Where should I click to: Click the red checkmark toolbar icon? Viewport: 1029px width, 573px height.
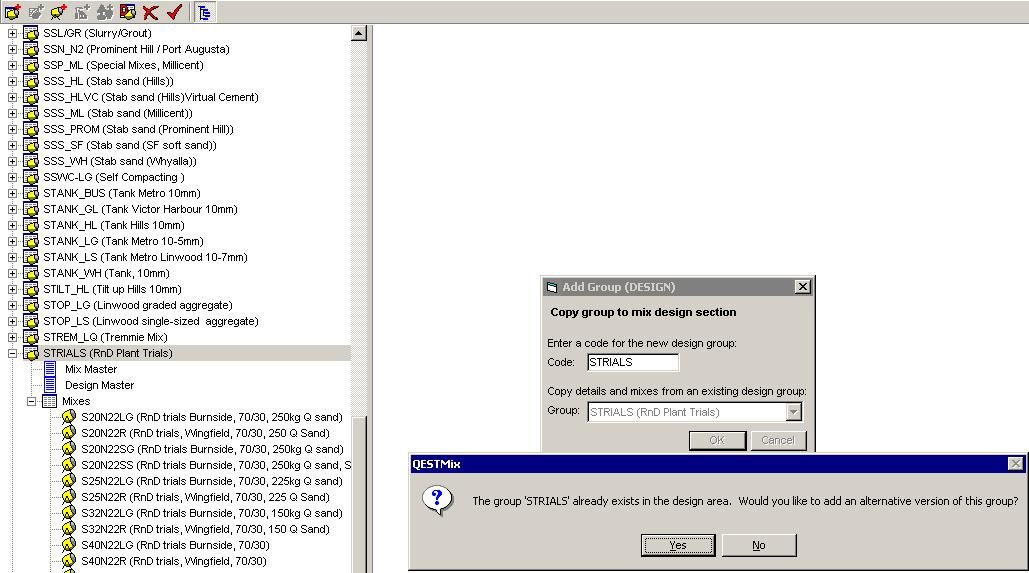[174, 12]
